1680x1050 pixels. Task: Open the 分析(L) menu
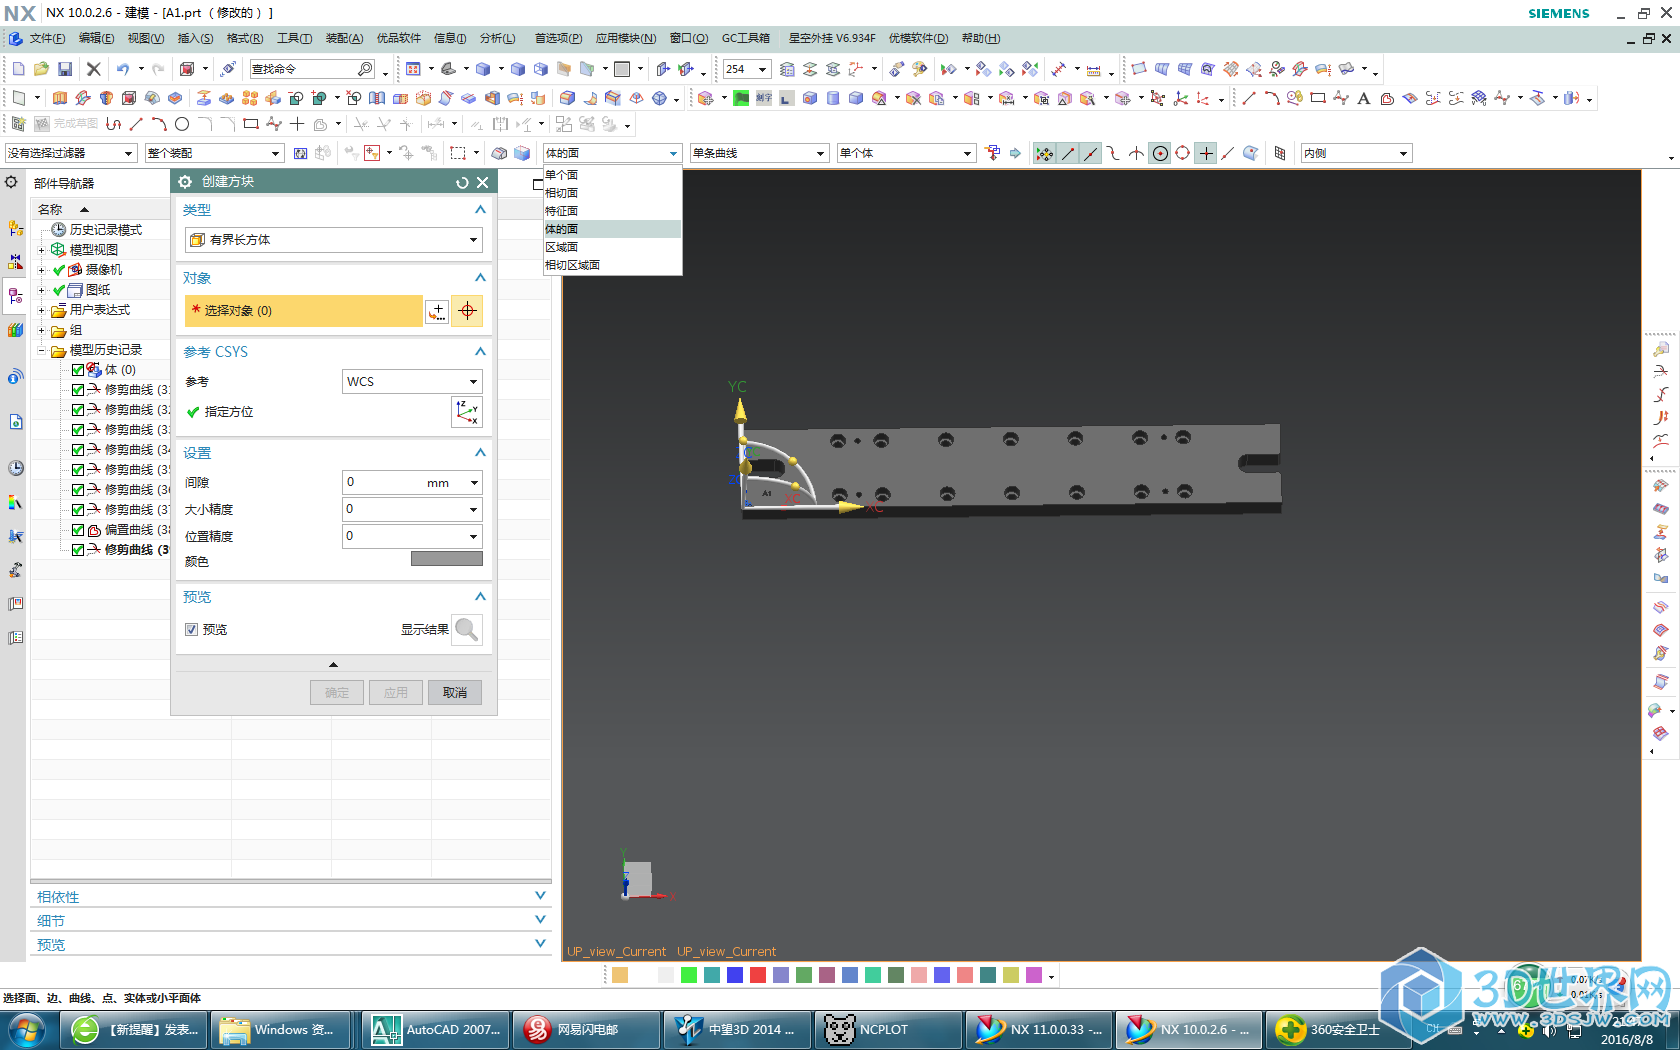coord(498,38)
